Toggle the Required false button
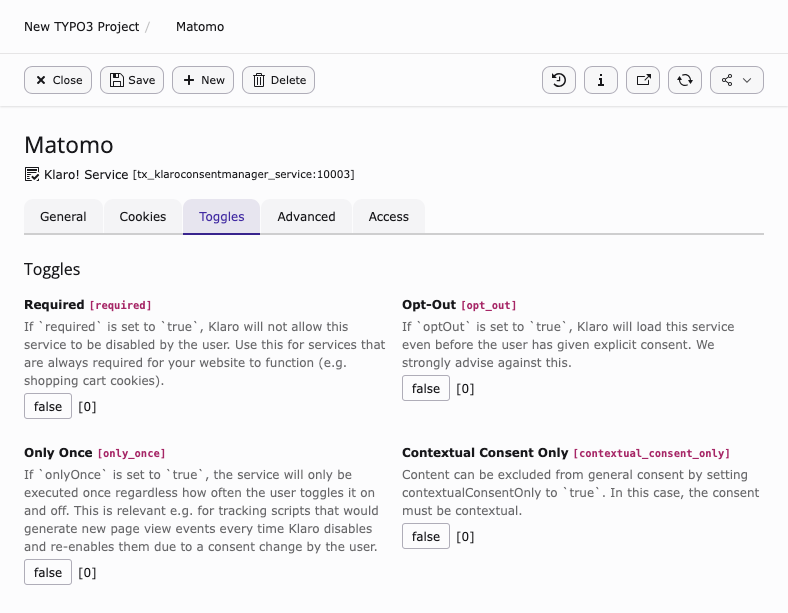 click(x=48, y=406)
